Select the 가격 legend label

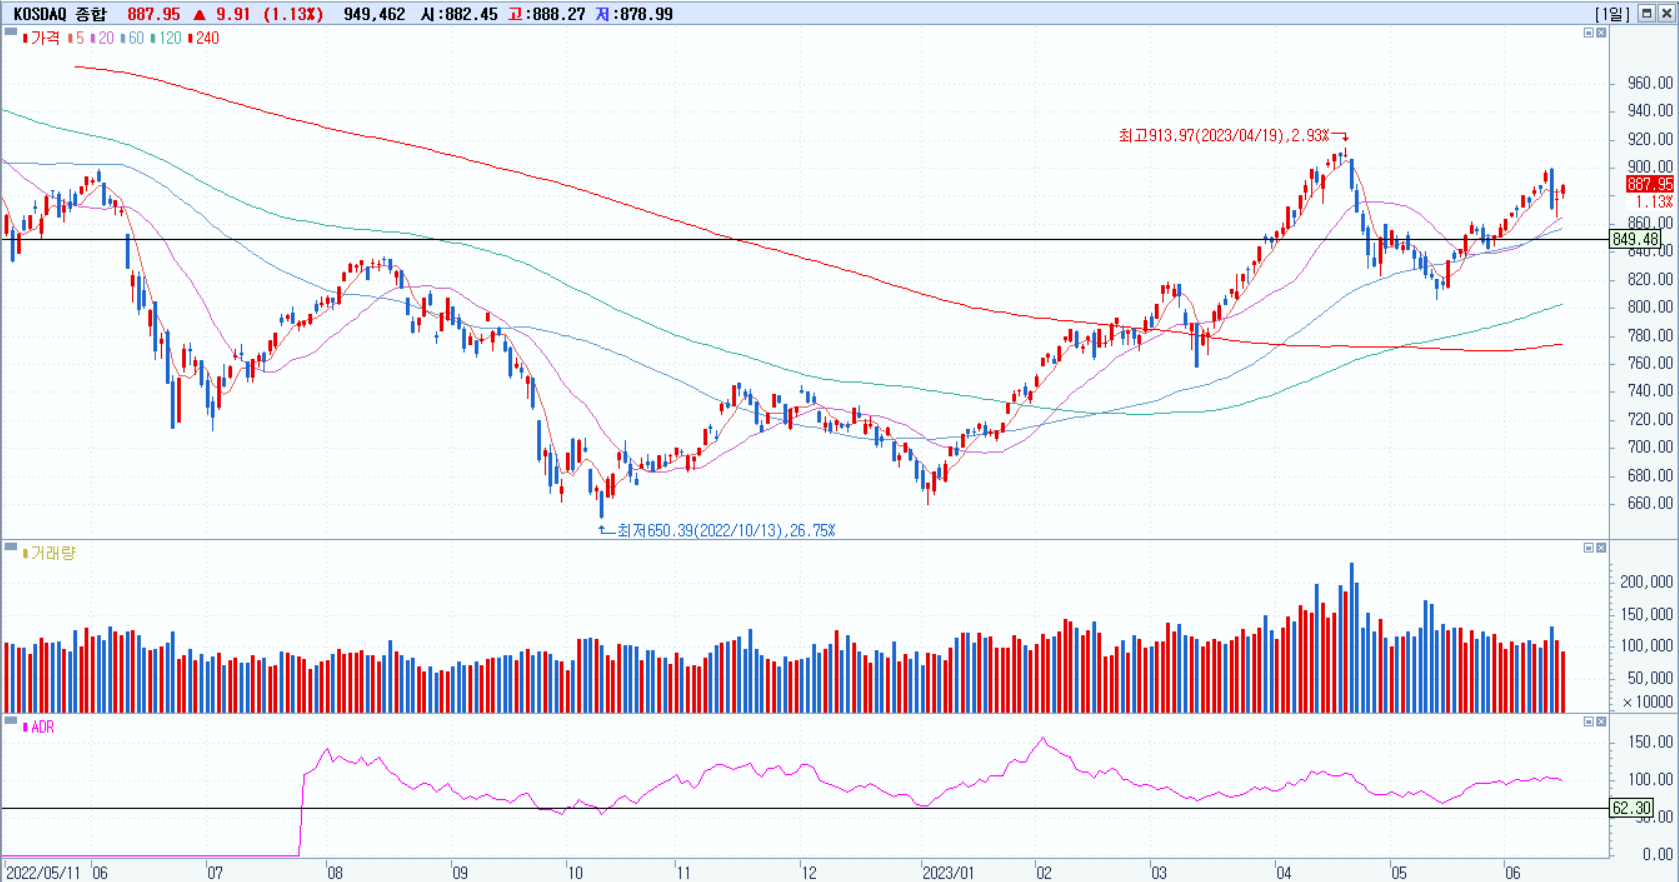41,38
